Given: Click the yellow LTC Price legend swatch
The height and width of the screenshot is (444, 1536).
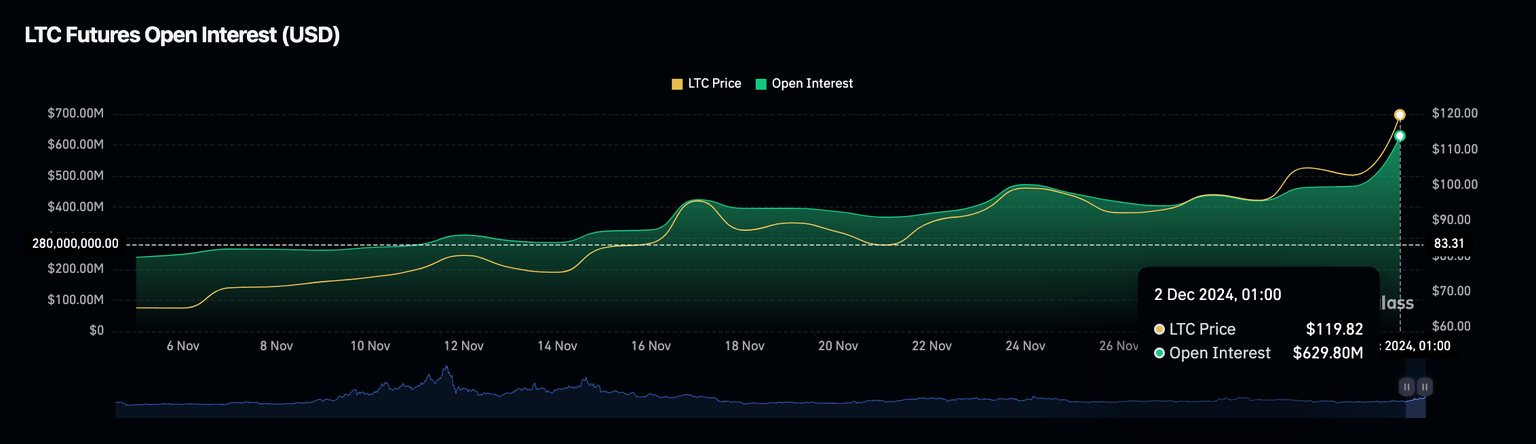Looking at the screenshot, I should click(677, 84).
